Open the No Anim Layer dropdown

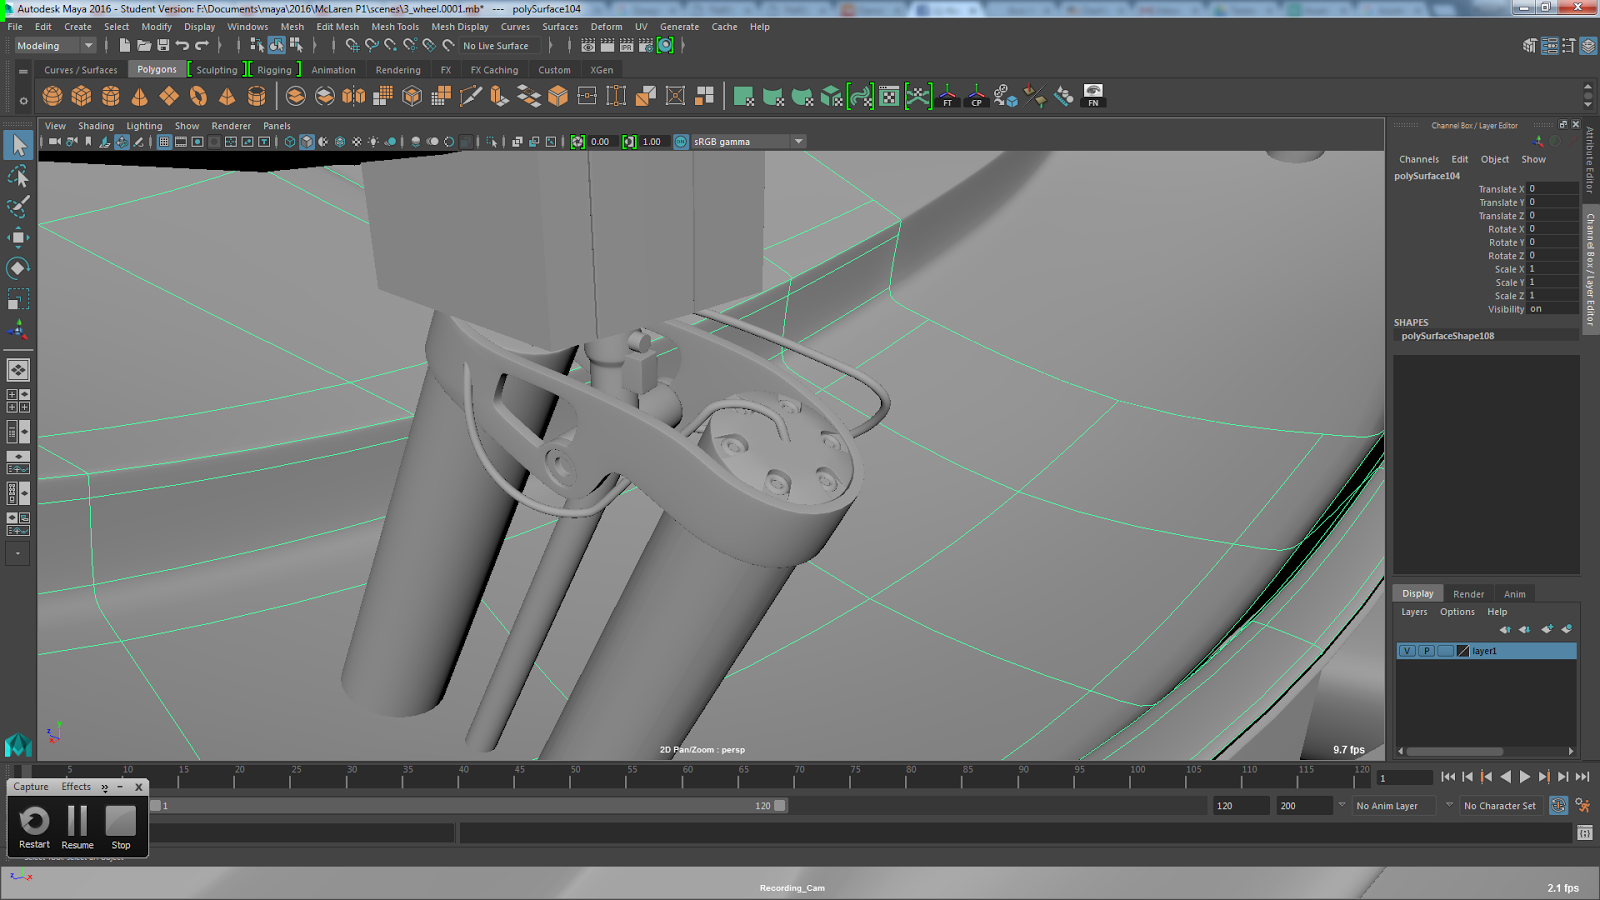[1395, 806]
